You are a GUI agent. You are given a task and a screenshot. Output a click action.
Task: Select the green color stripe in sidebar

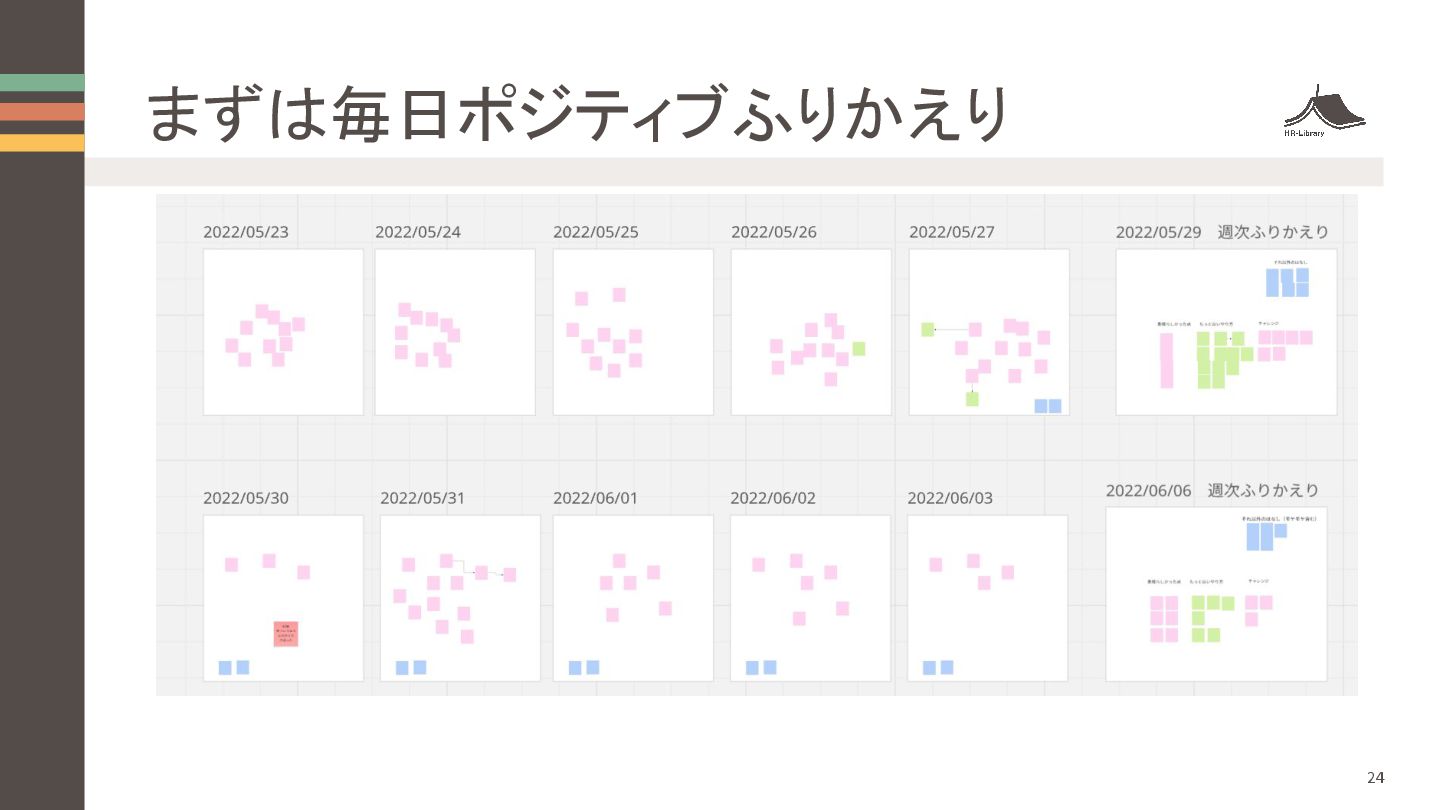coord(42,83)
